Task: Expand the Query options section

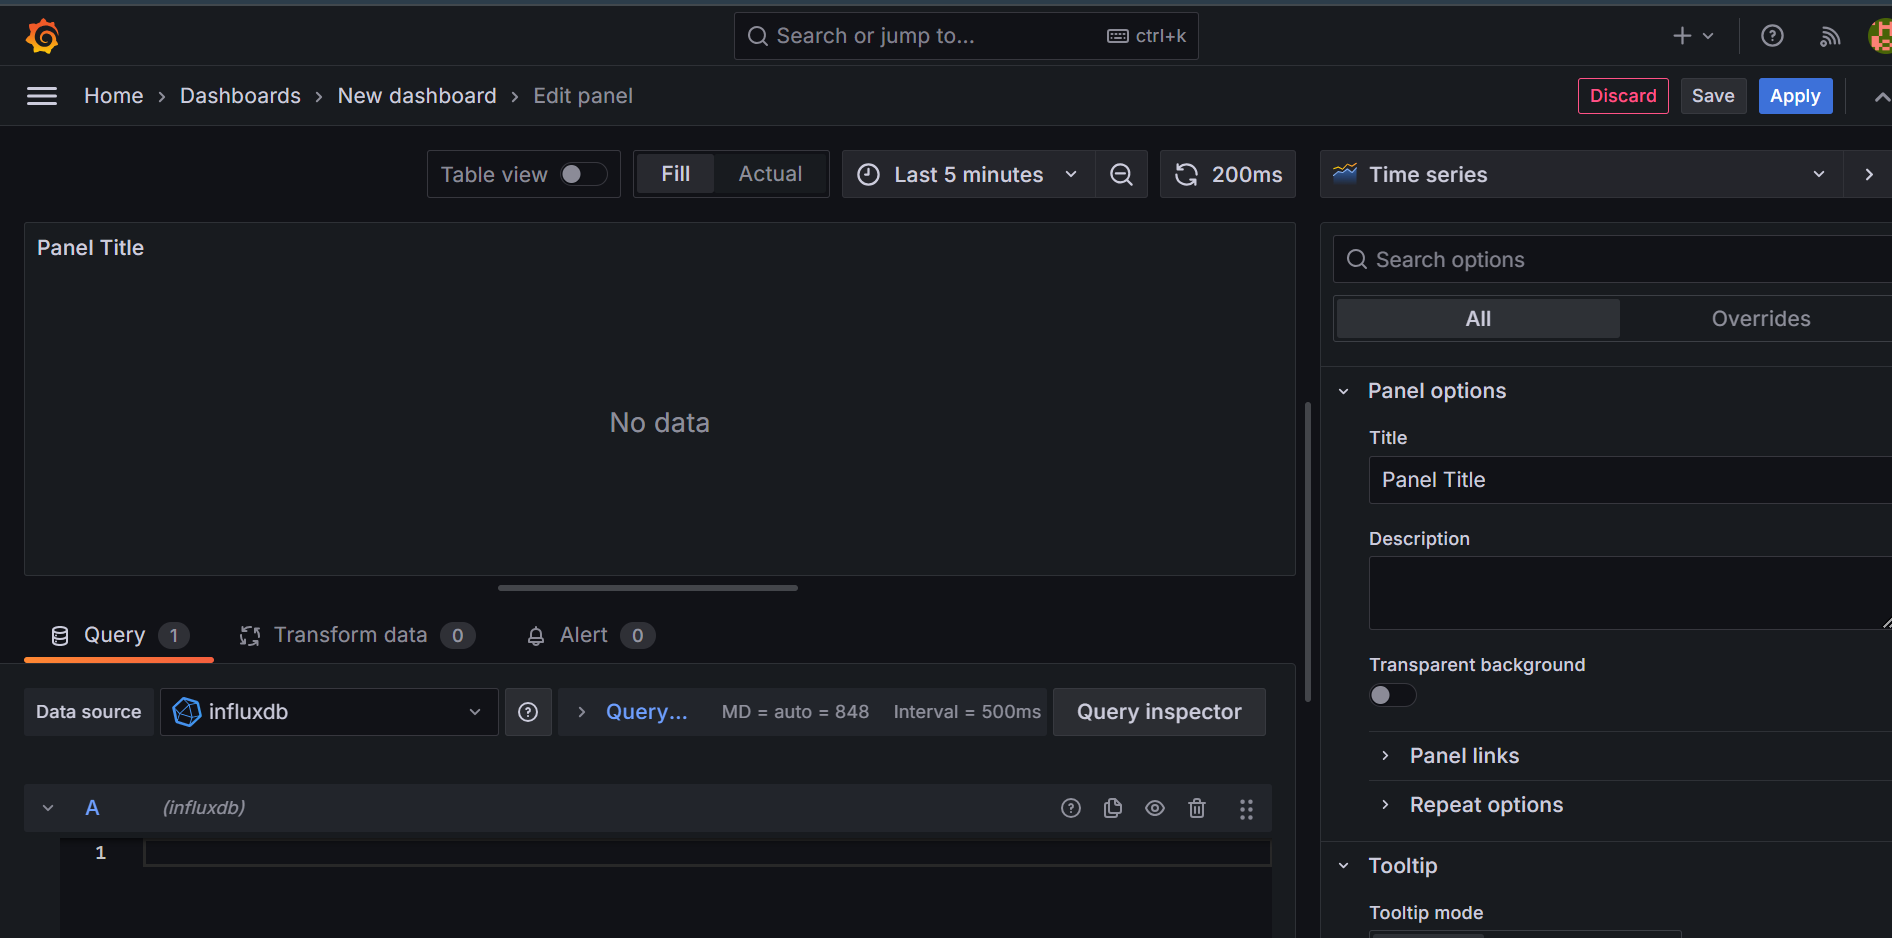Action: point(634,712)
